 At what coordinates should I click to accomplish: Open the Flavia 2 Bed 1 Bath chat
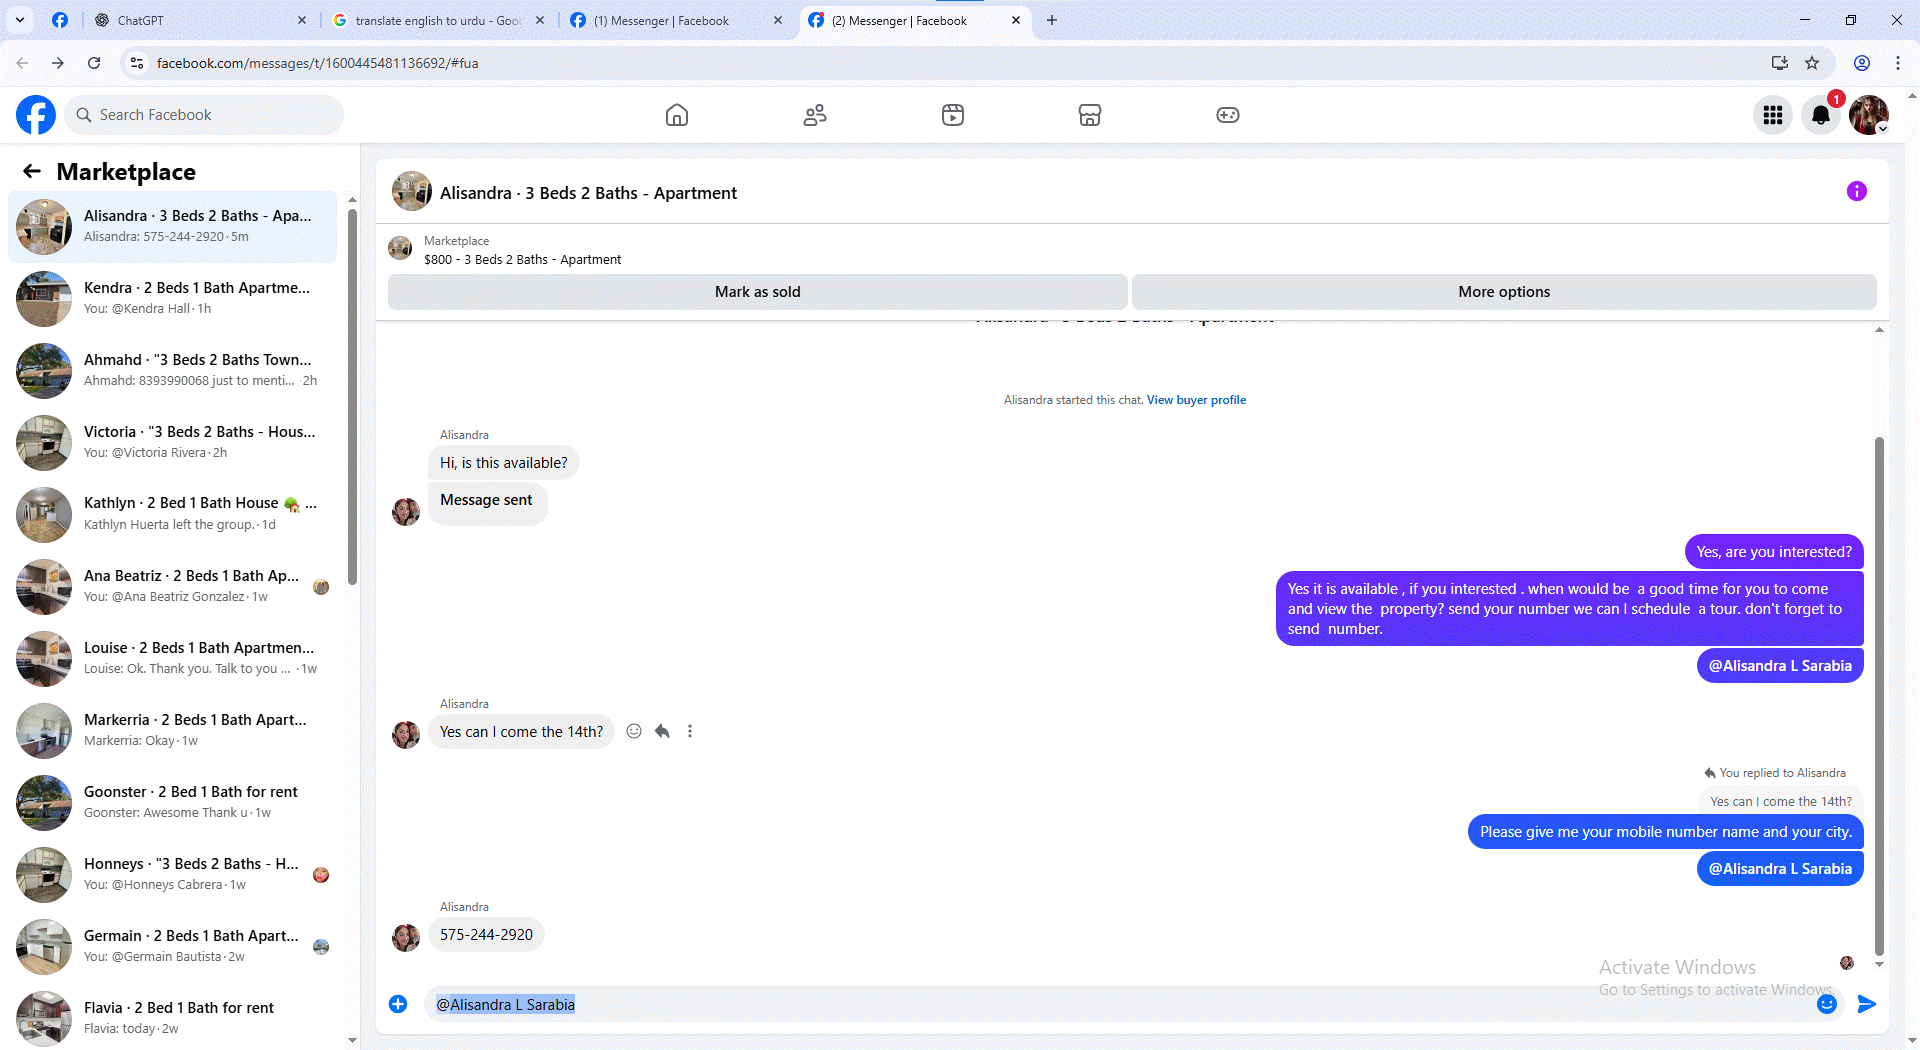pos(172,1018)
